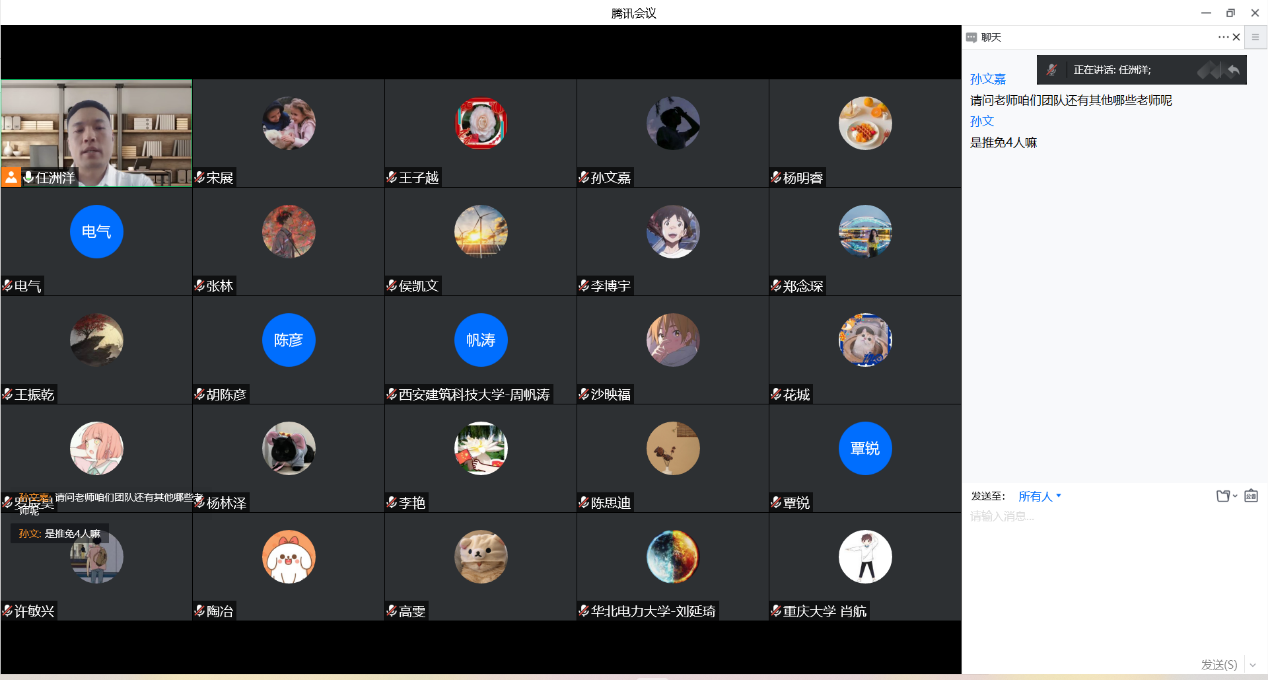Screen dimensions: 1268x680
Task: Click muted mic icon next to 宋展
Action: pos(199,177)
